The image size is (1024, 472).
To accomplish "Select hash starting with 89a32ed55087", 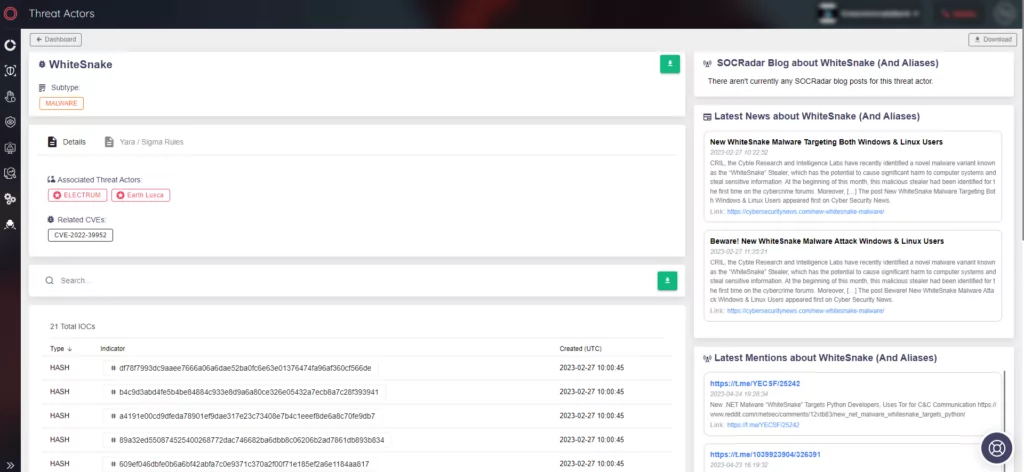I will click(x=251, y=440).
